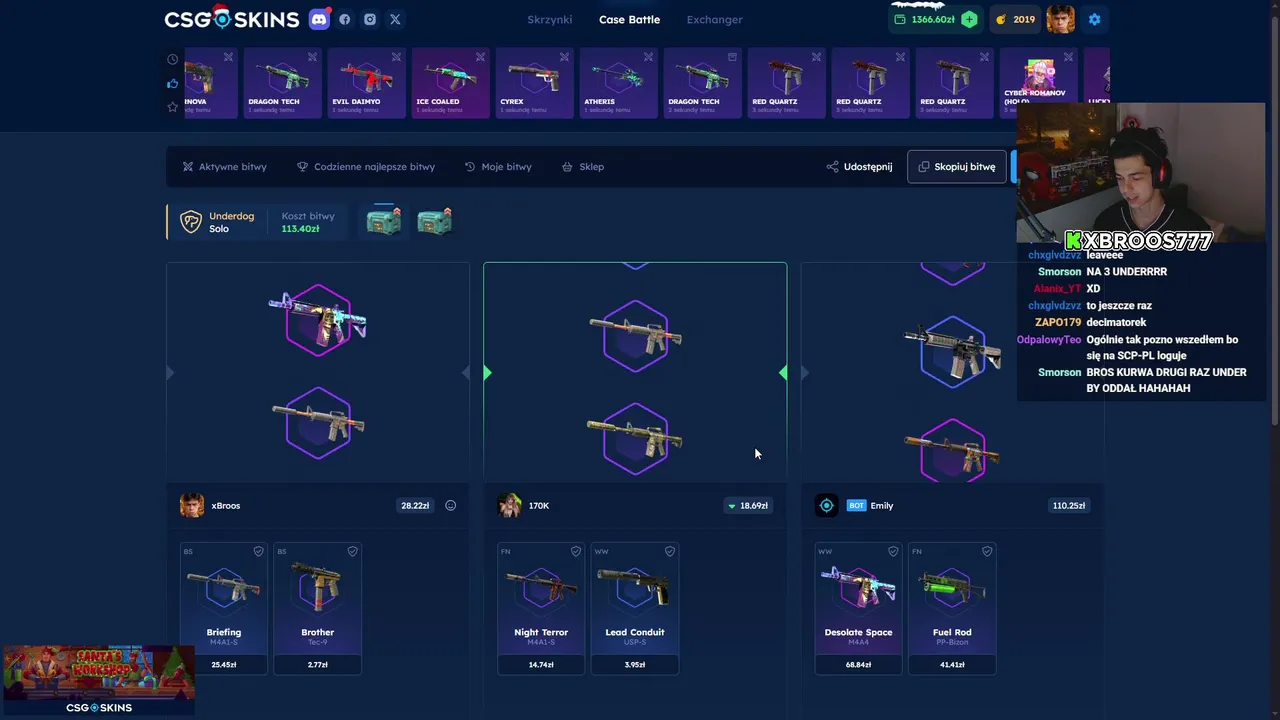Click the xBroos player avatar
Screen dimensions: 1280x720
(192, 505)
